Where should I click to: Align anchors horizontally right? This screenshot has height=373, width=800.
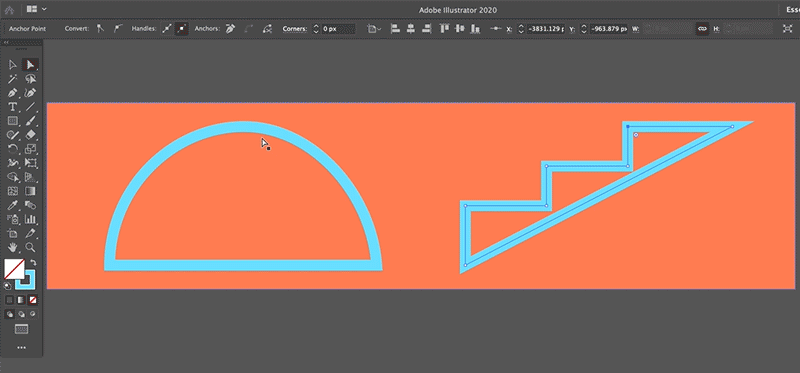[x=427, y=29]
